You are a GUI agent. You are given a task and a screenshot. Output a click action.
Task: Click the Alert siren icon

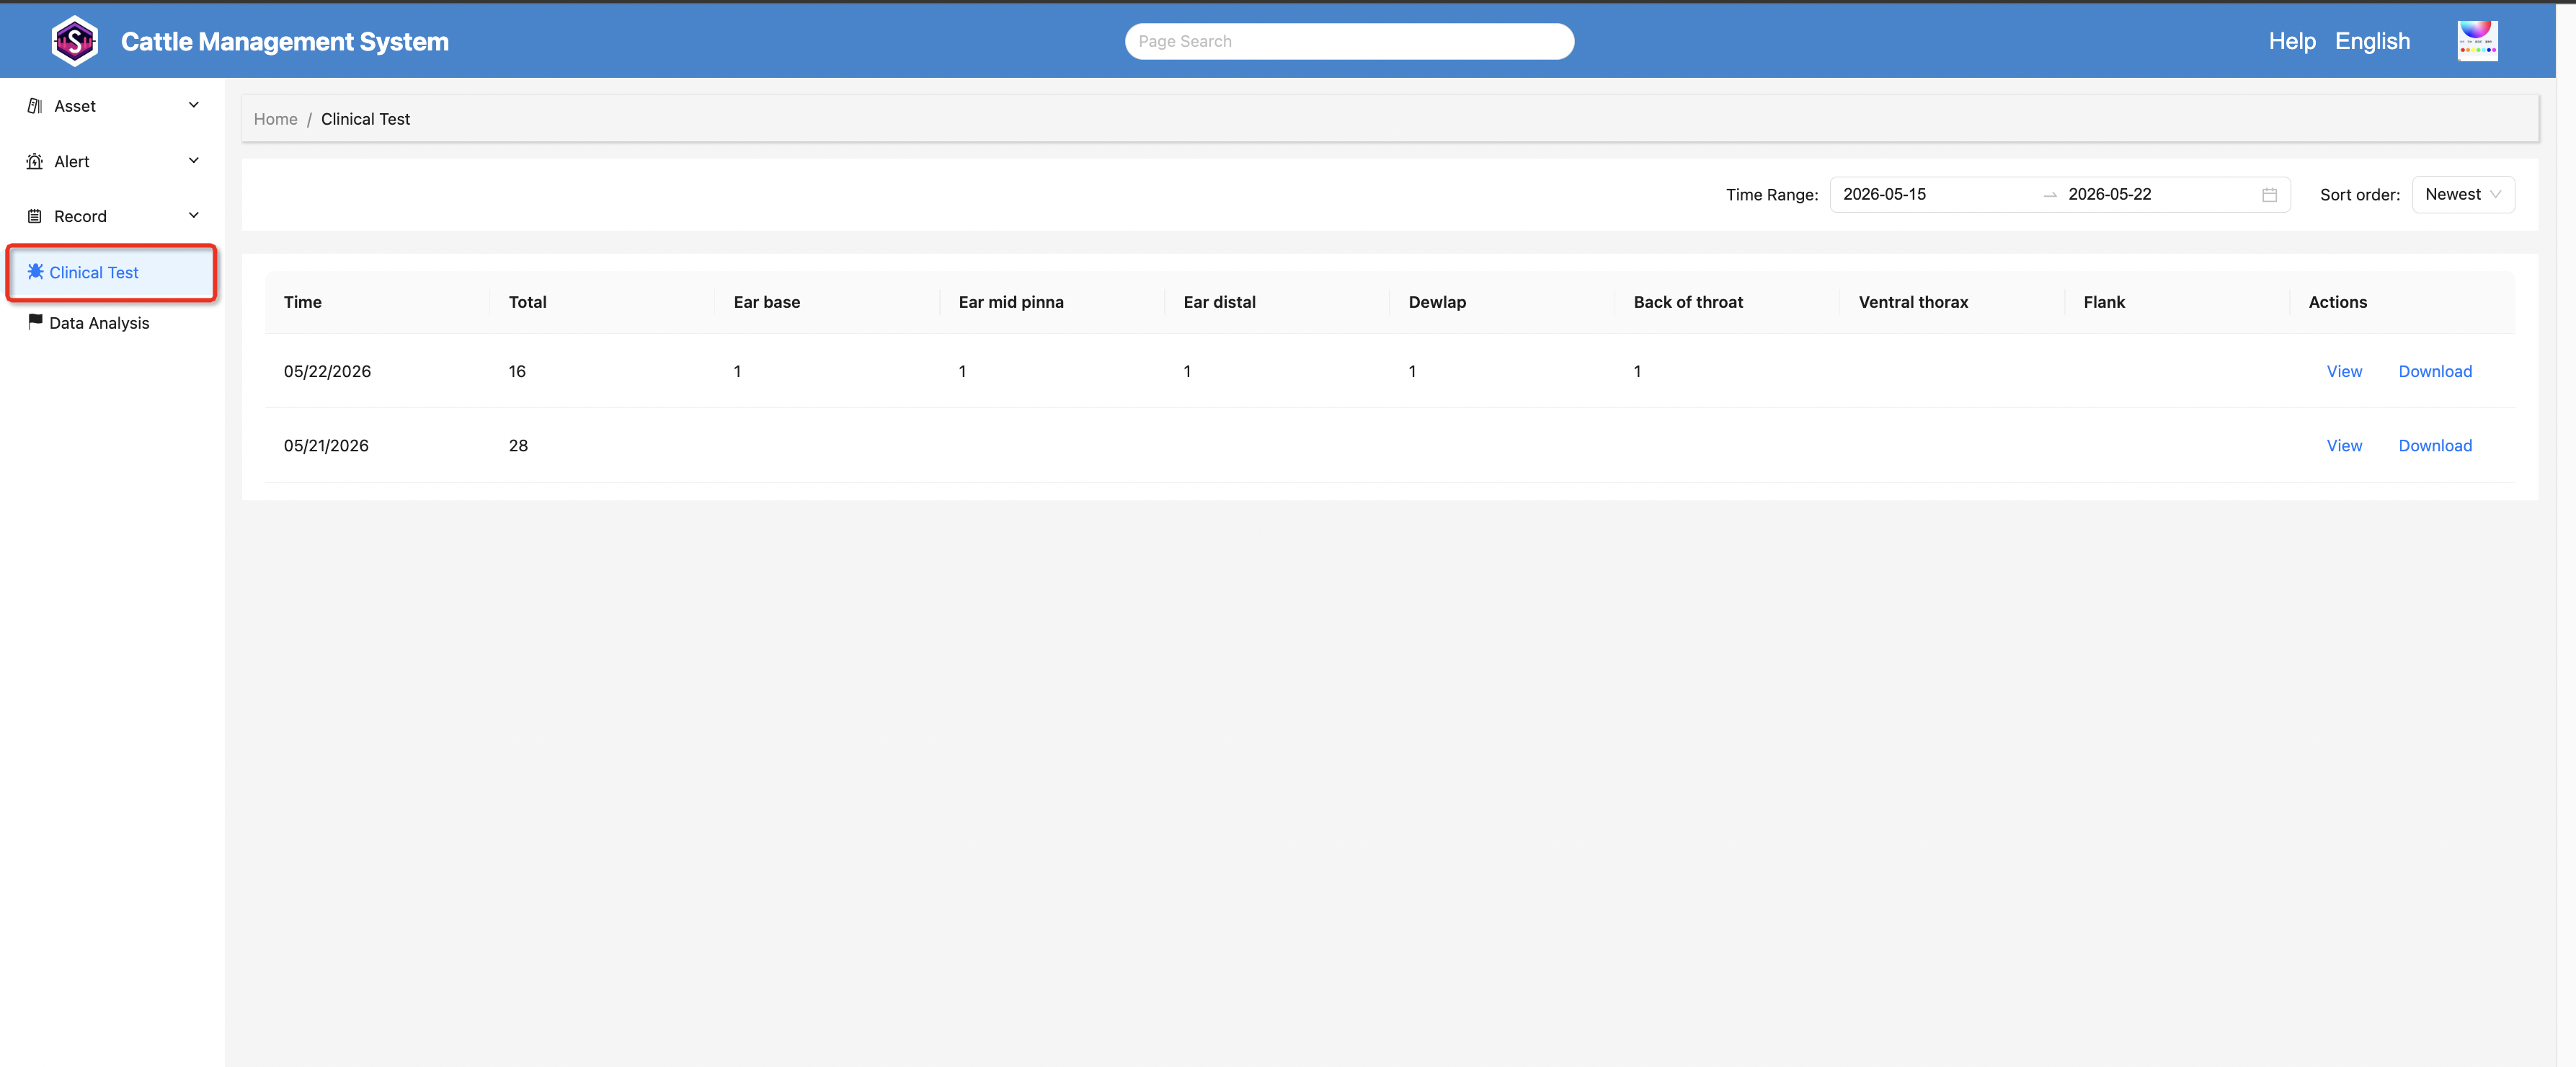pyautogui.click(x=35, y=161)
